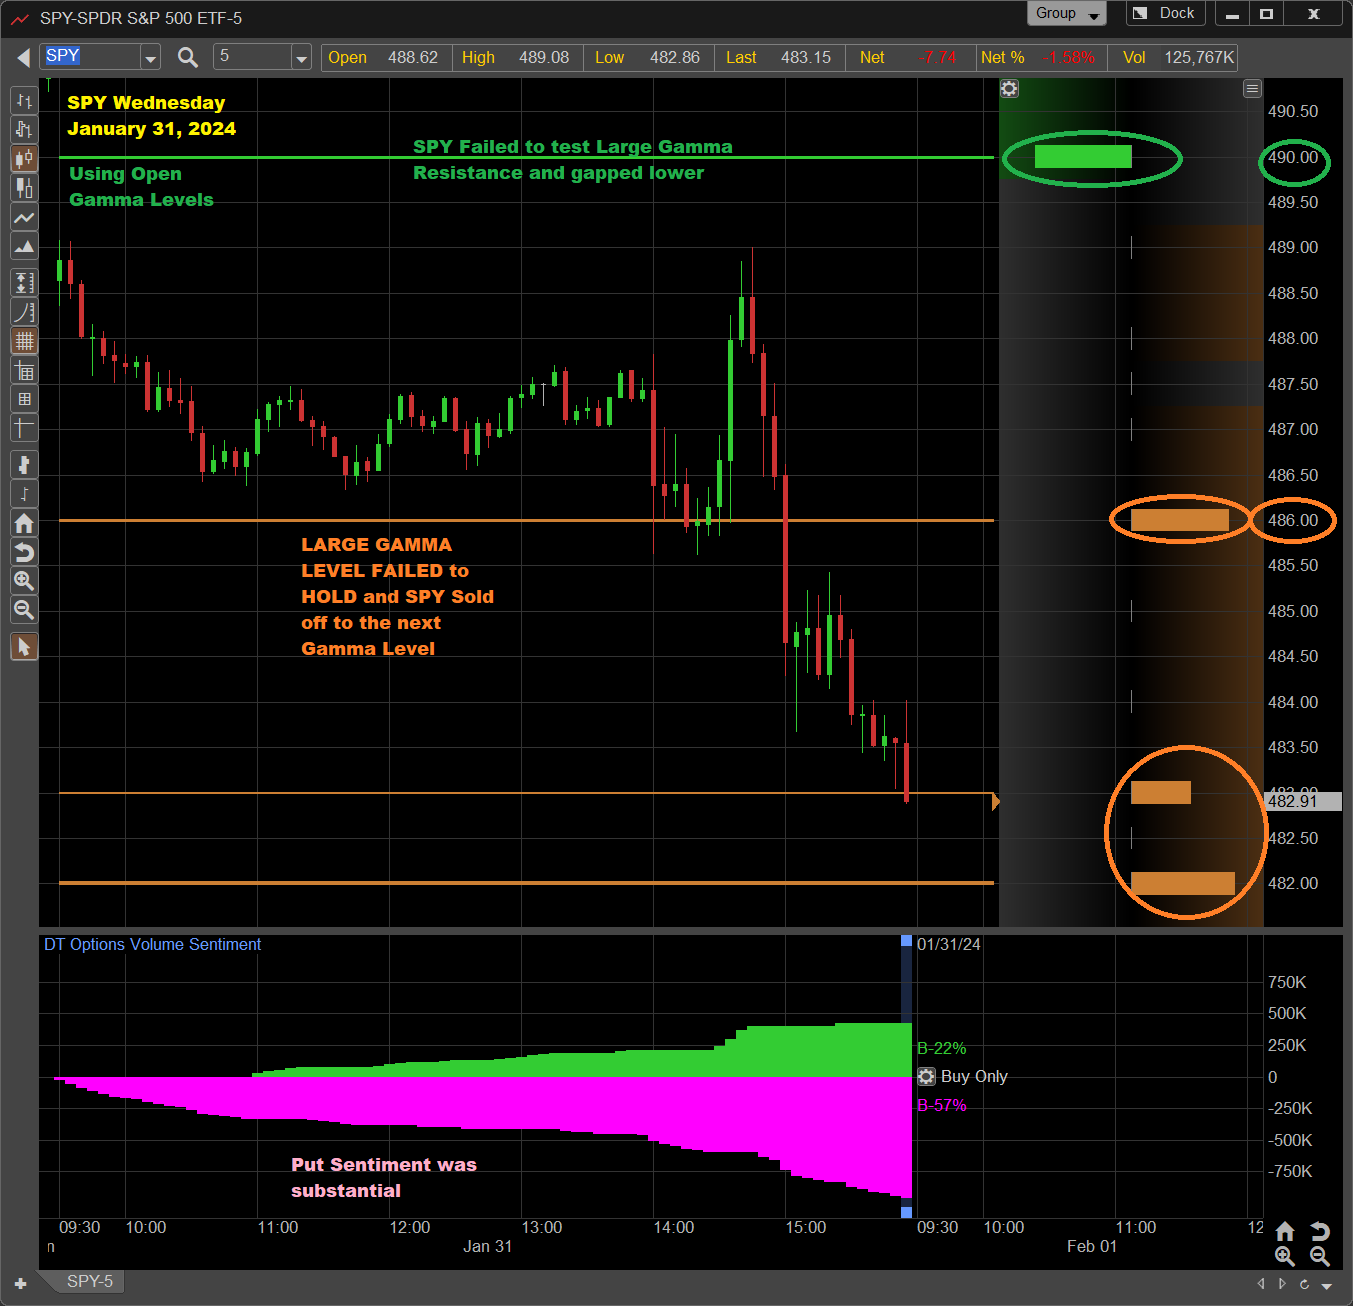
Task: Click the Vol value 125,767K
Action: 1199,58
